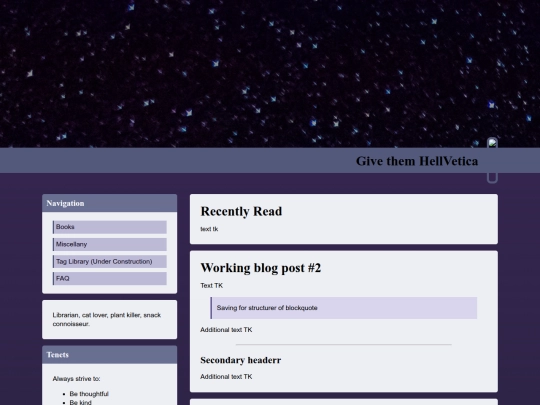This screenshot has width=540, height=405.
Task: Click the text tk line under Recently Read
Action: [x=209, y=229]
